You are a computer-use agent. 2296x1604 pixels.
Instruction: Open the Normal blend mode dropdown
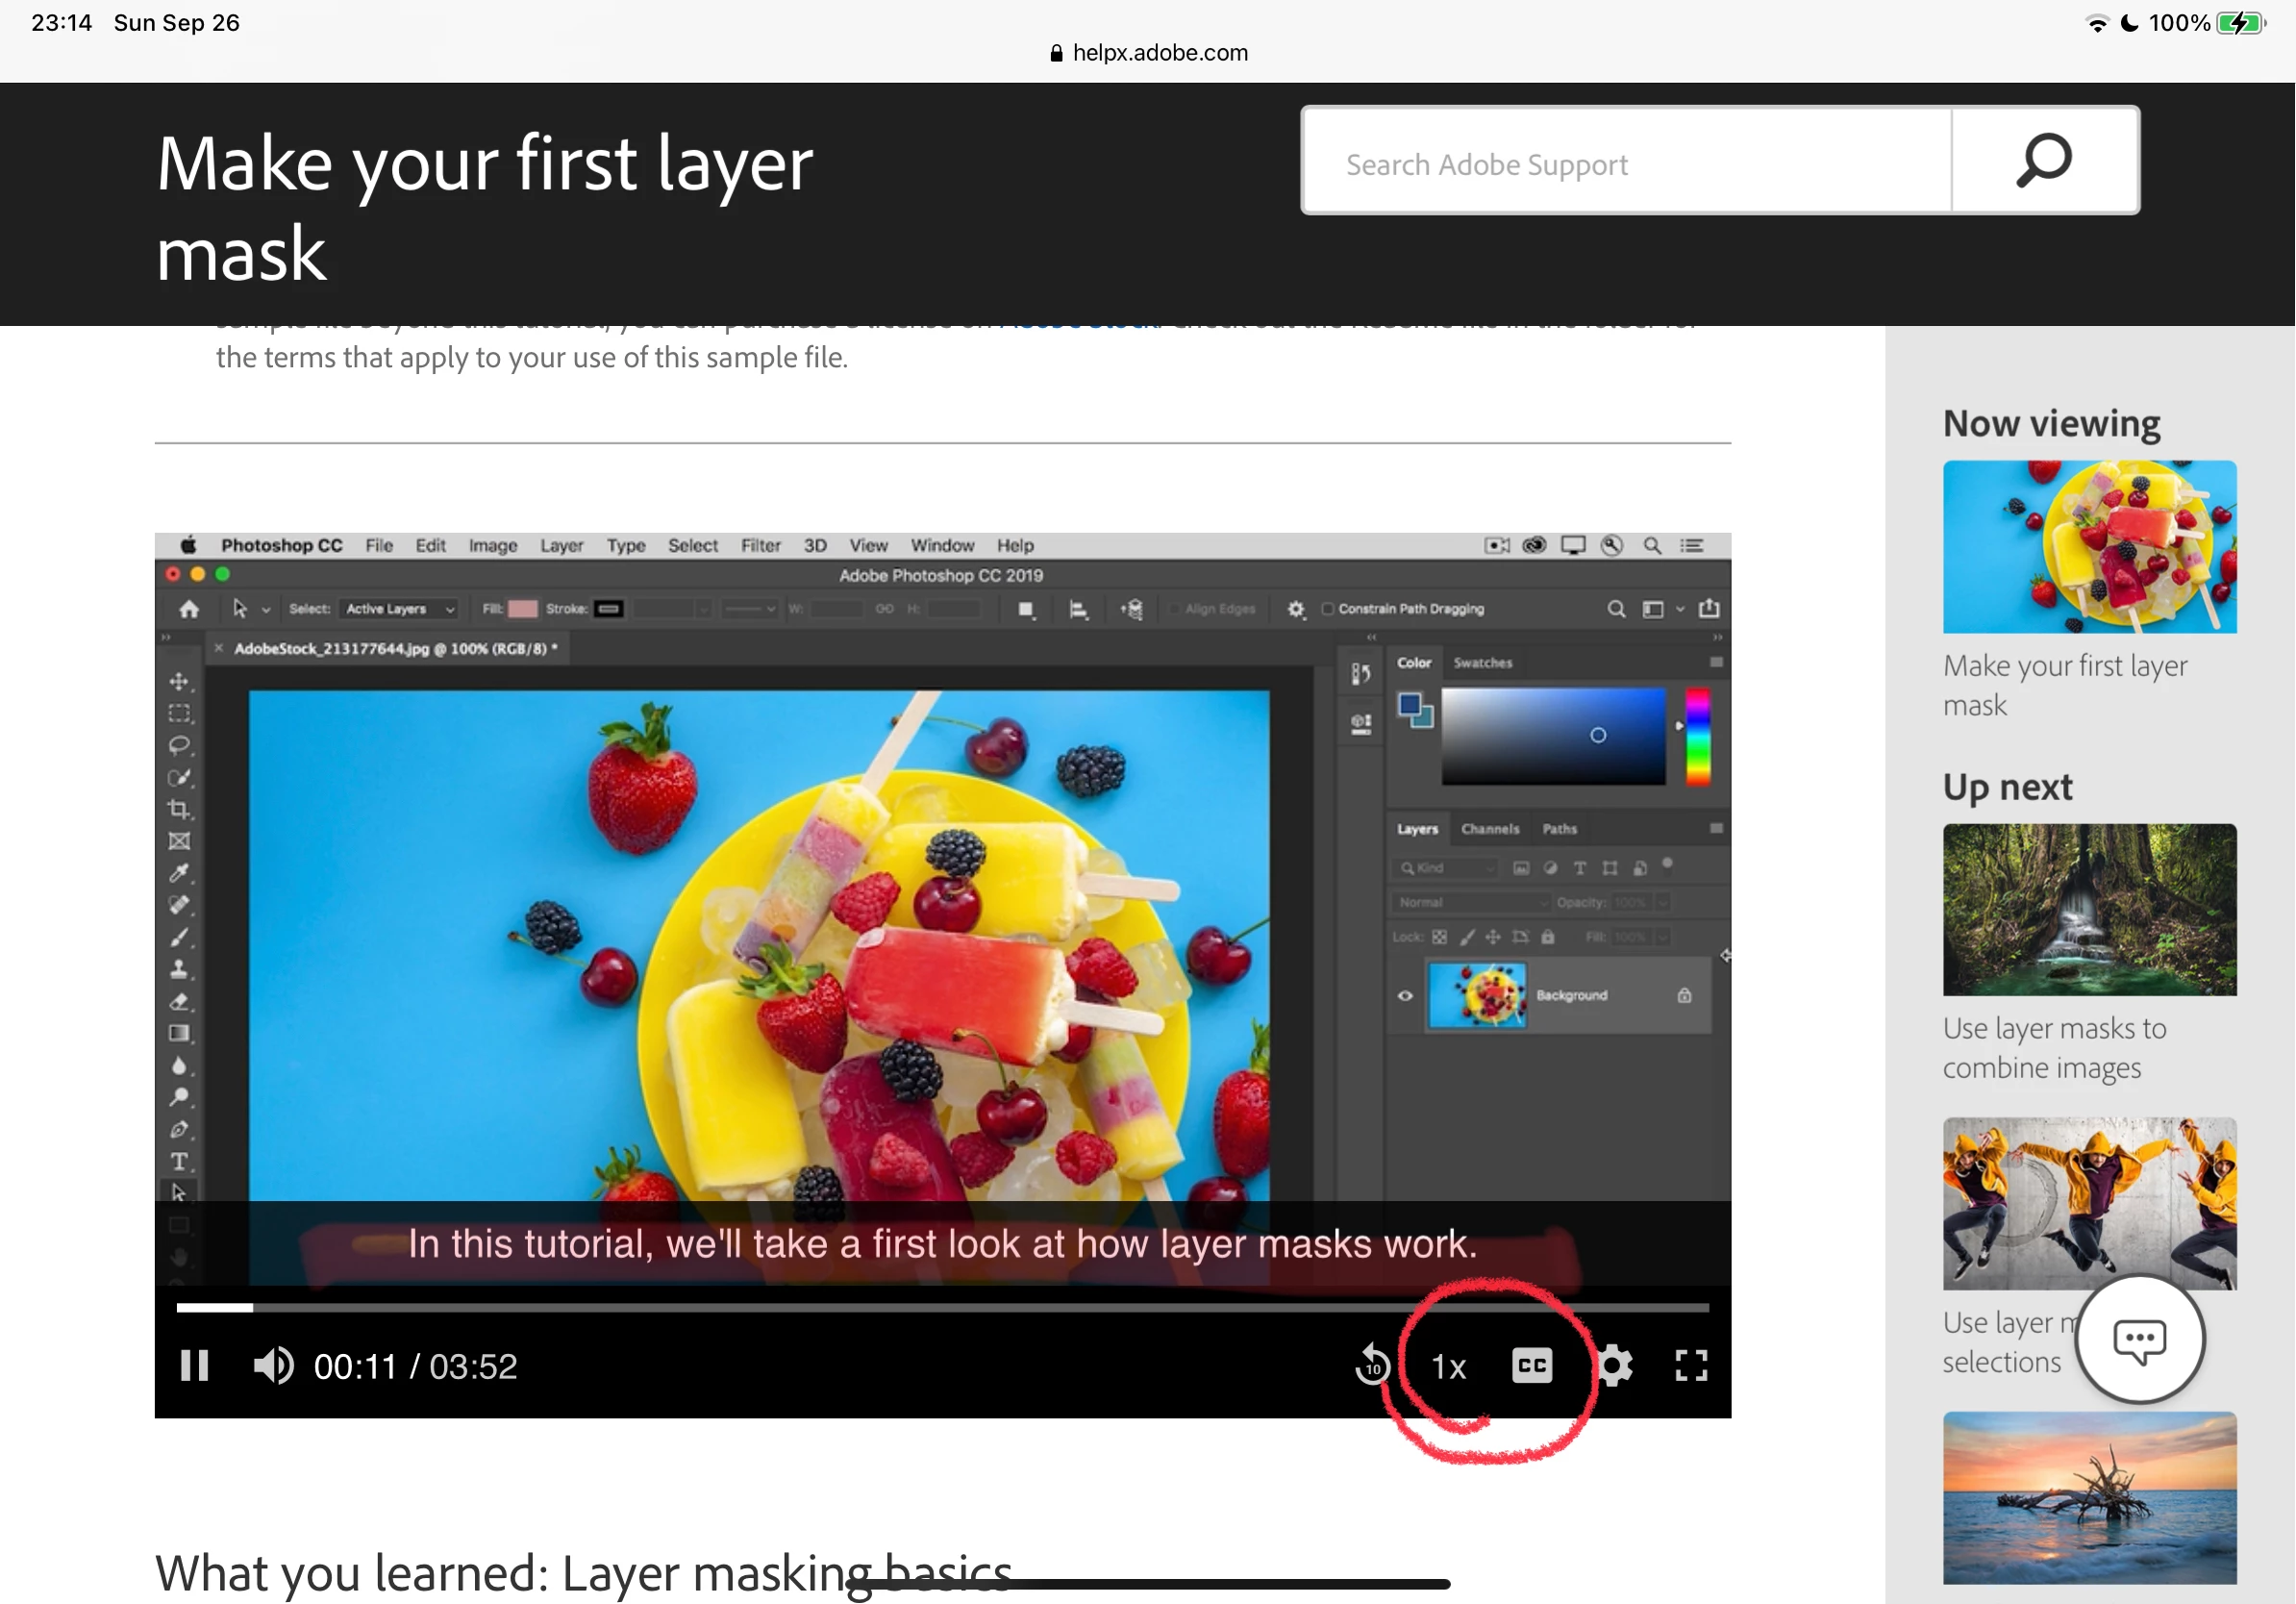[1469, 903]
